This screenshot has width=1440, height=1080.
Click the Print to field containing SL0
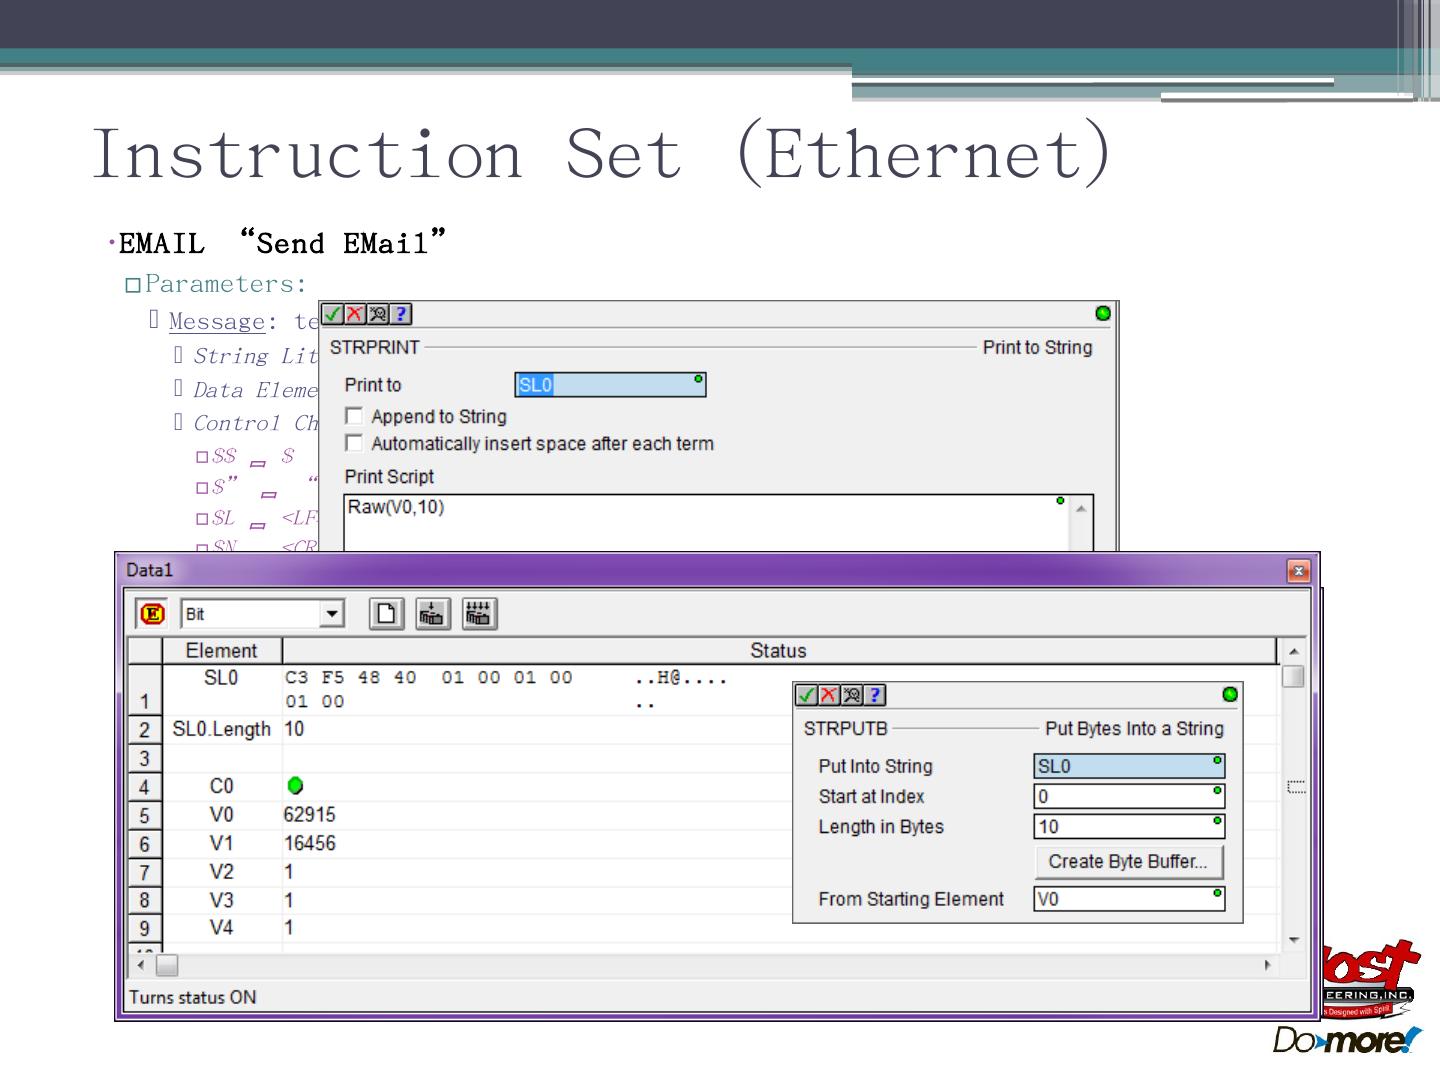point(610,385)
